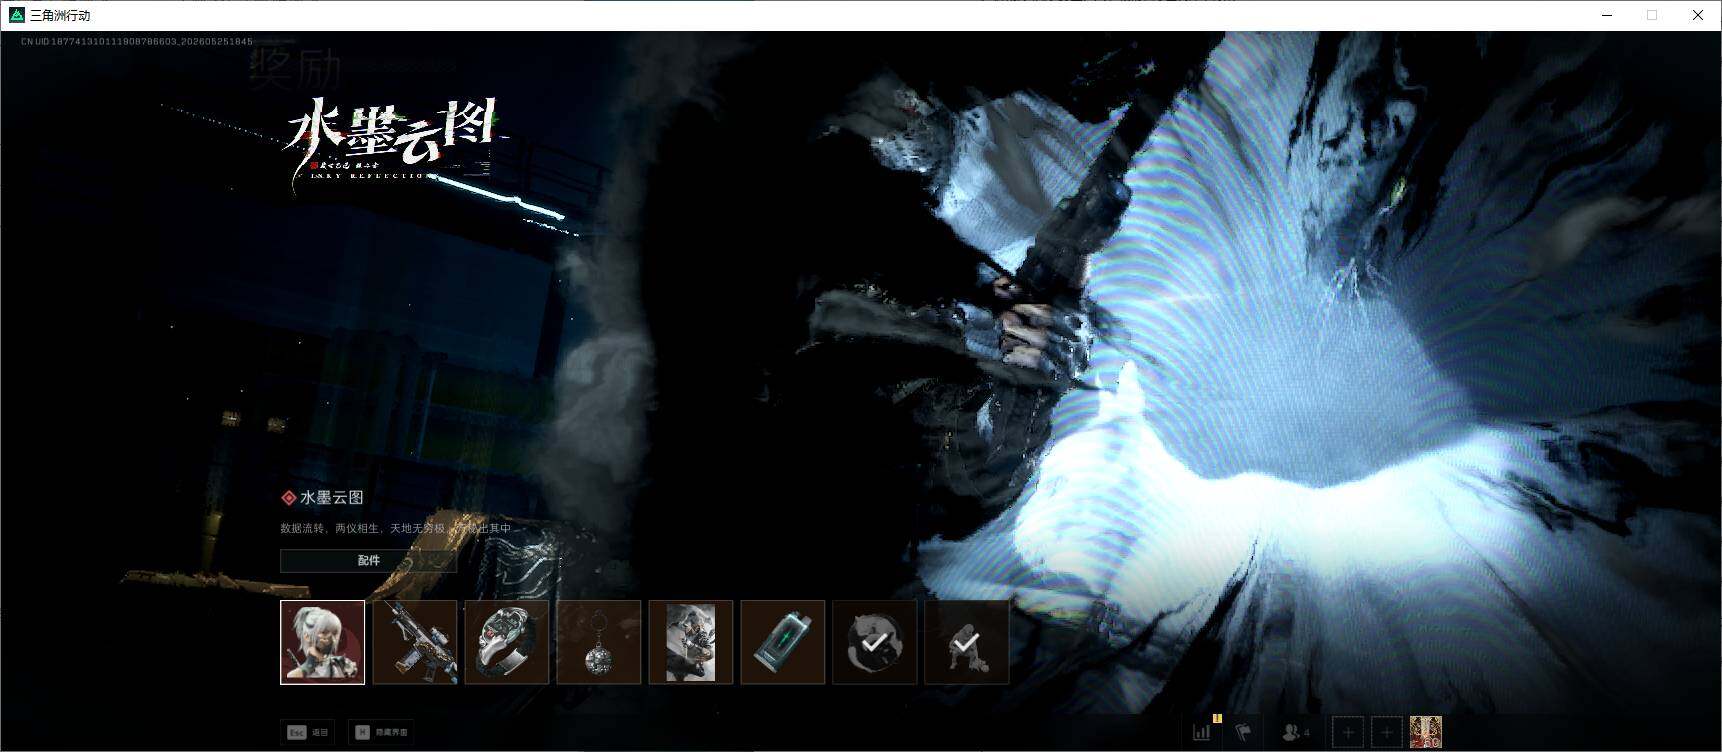The image size is (1722, 752).
Task: Select the rifle weapon skin reward
Action: click(x=415, y=642)
